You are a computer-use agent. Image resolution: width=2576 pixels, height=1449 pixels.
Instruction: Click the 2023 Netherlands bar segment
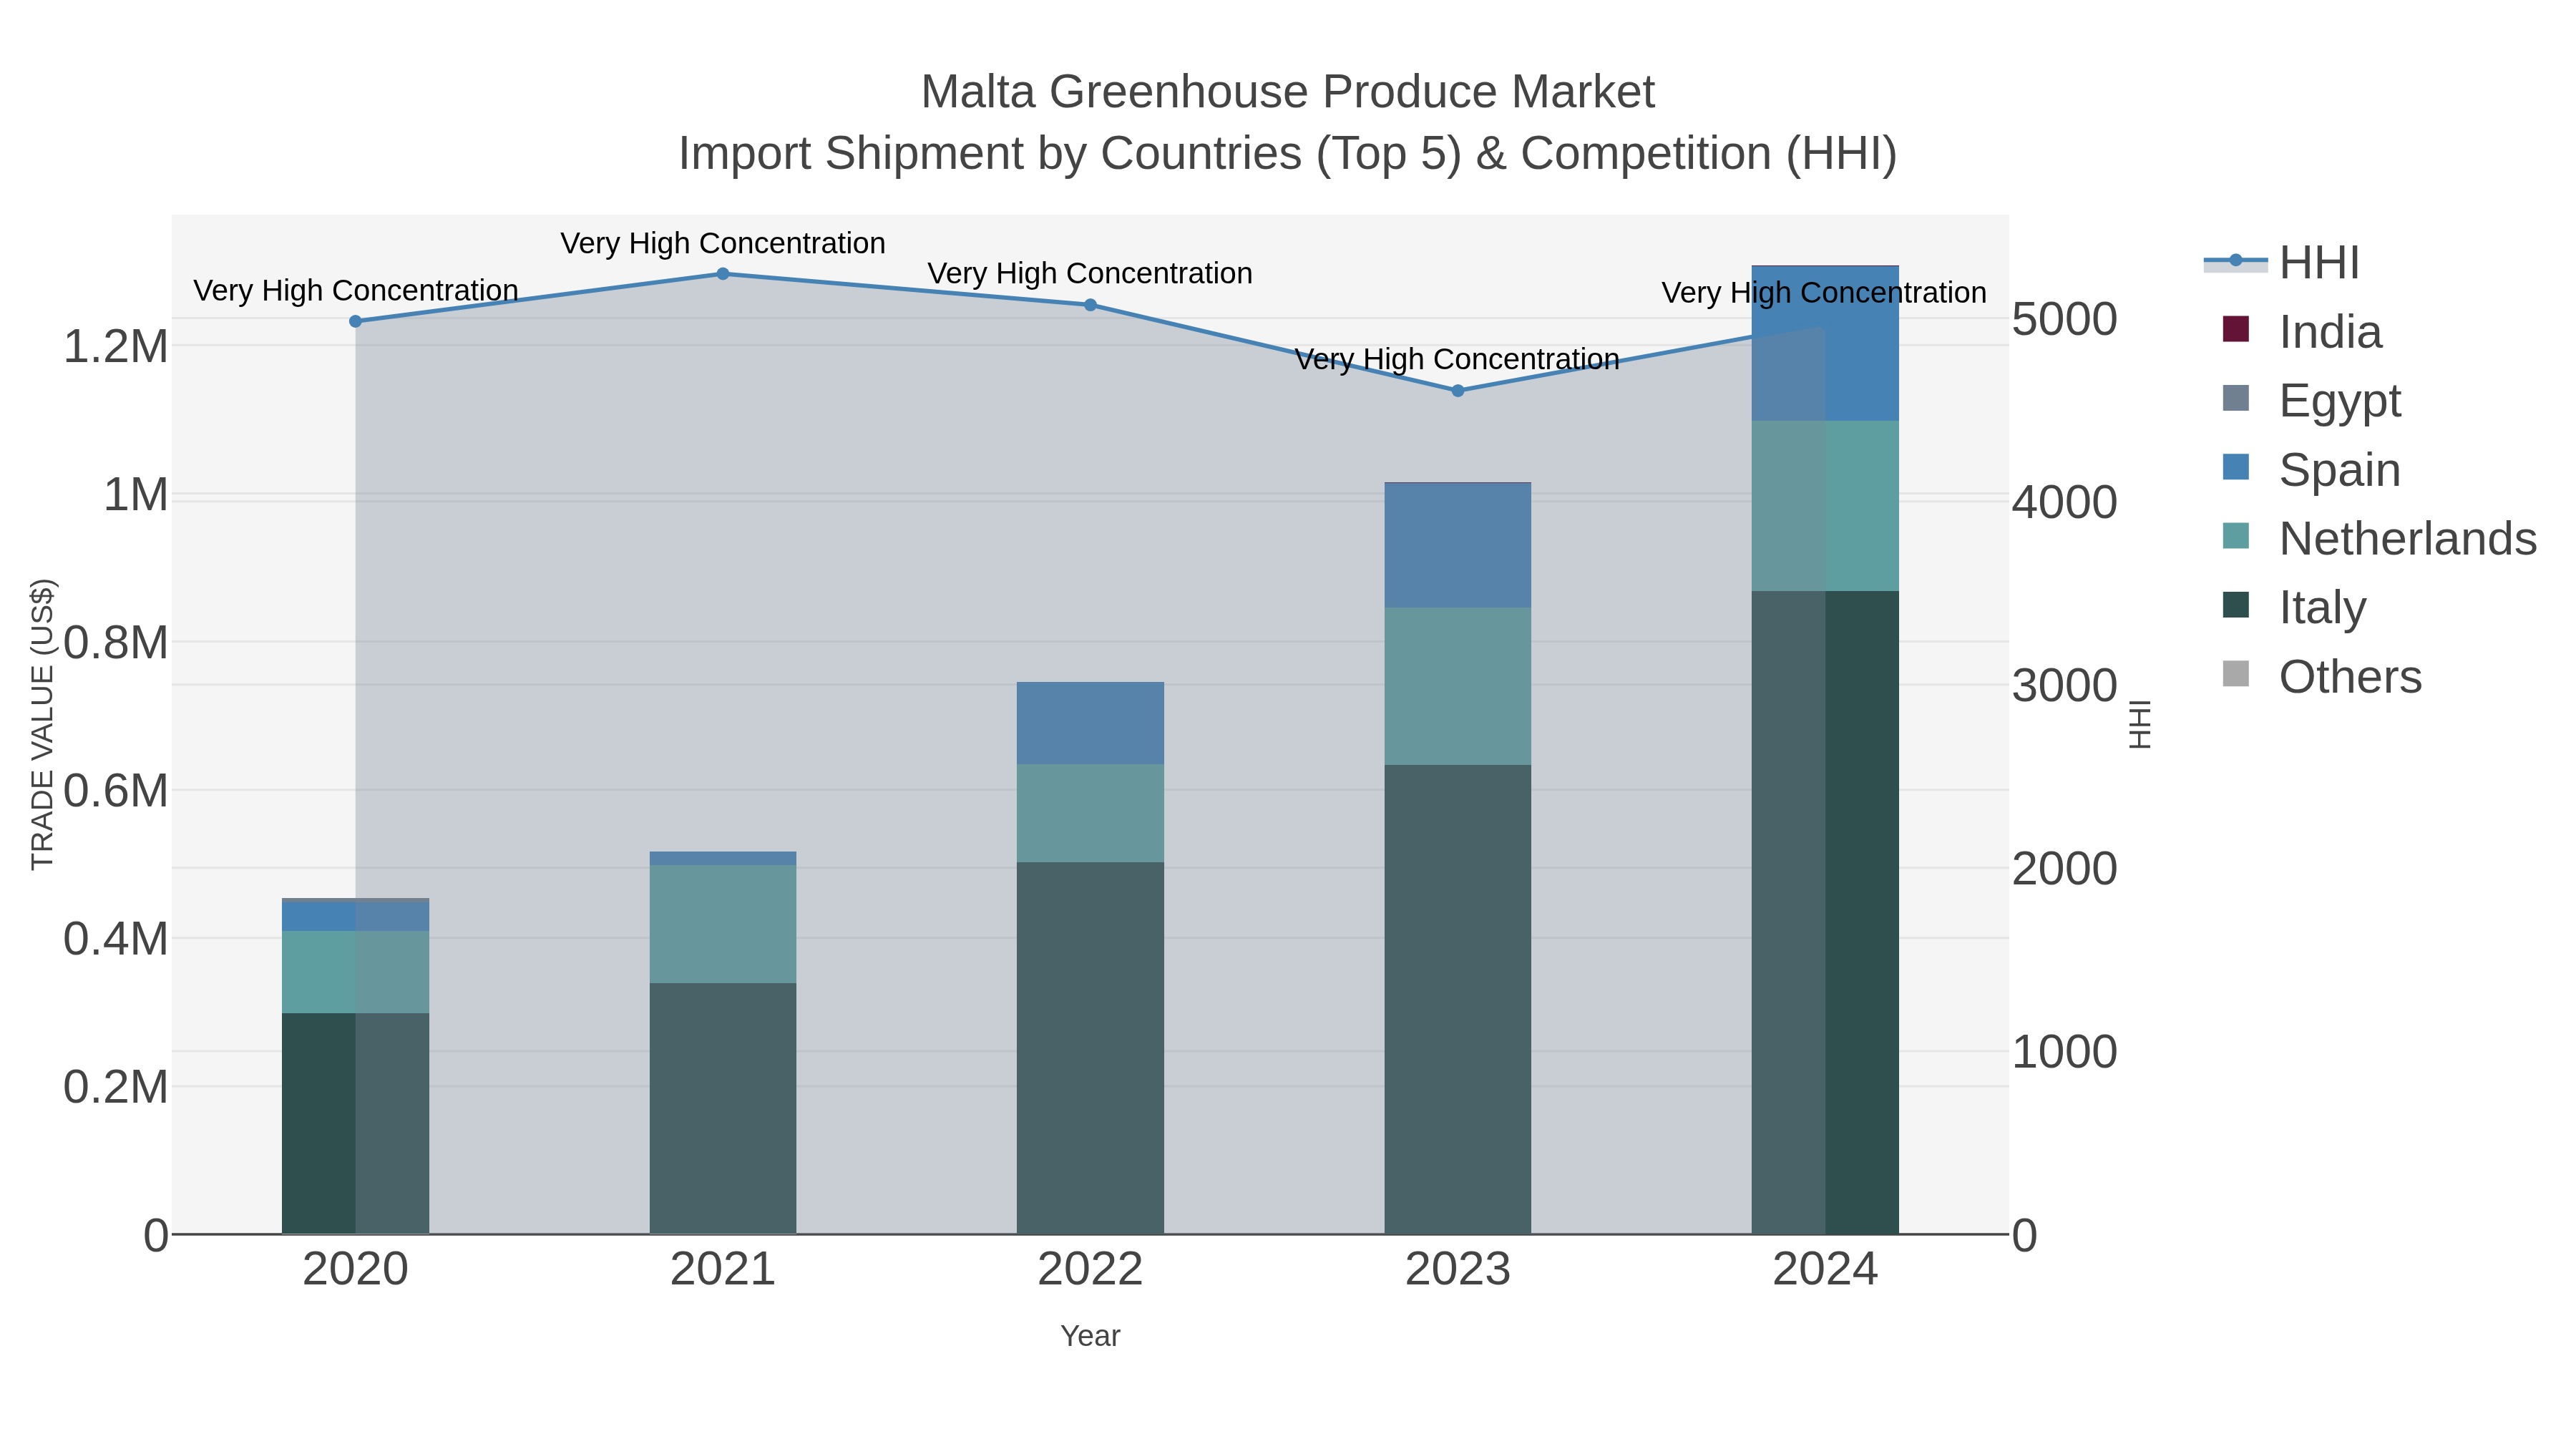[1458, 686]
